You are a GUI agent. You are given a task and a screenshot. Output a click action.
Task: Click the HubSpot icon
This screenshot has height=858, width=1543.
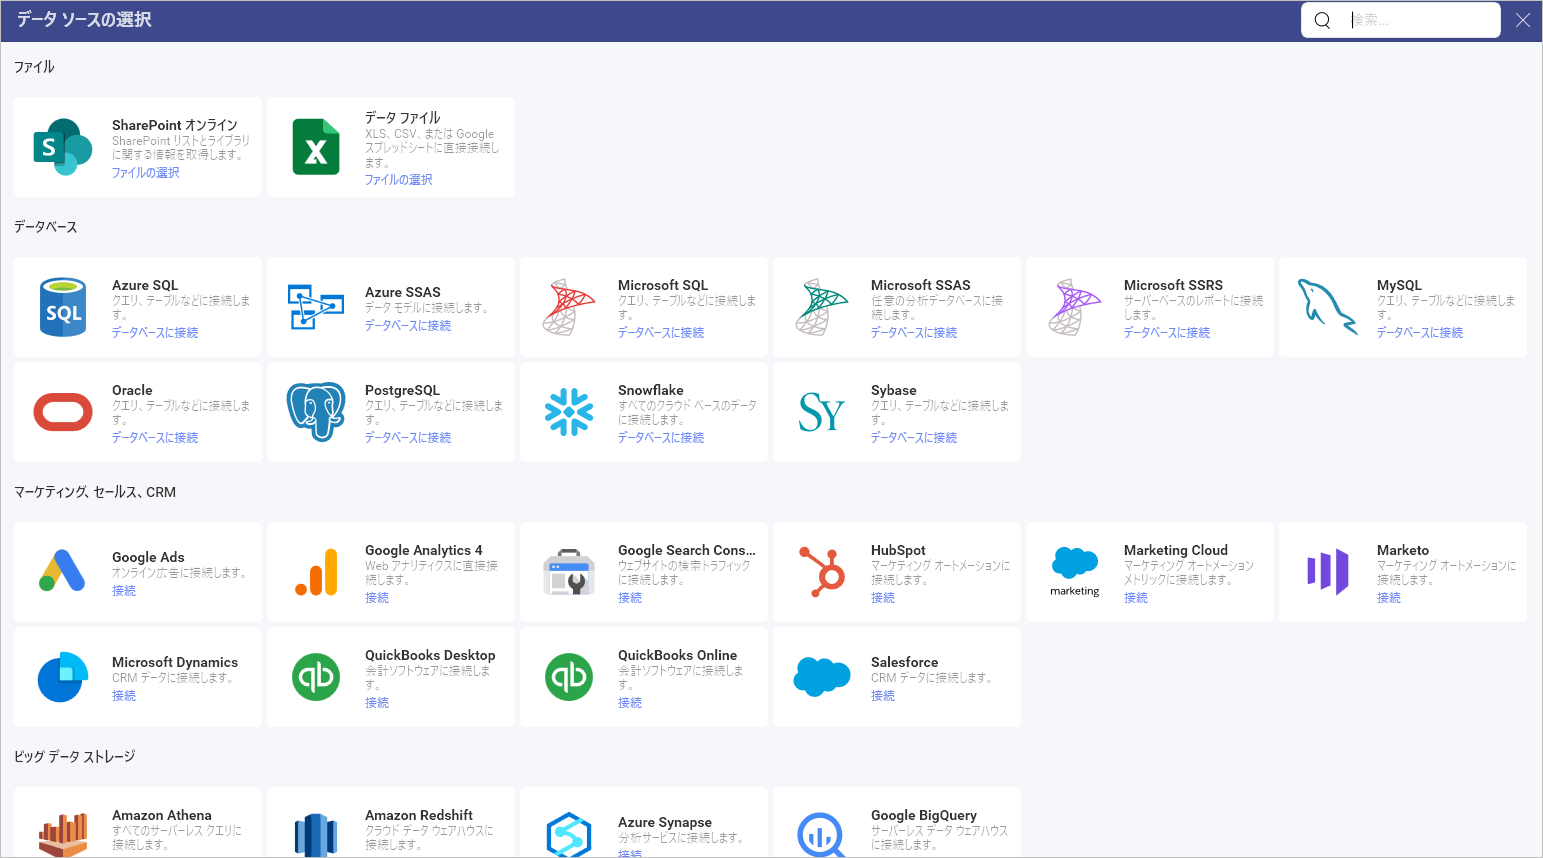tap(822, 572)
